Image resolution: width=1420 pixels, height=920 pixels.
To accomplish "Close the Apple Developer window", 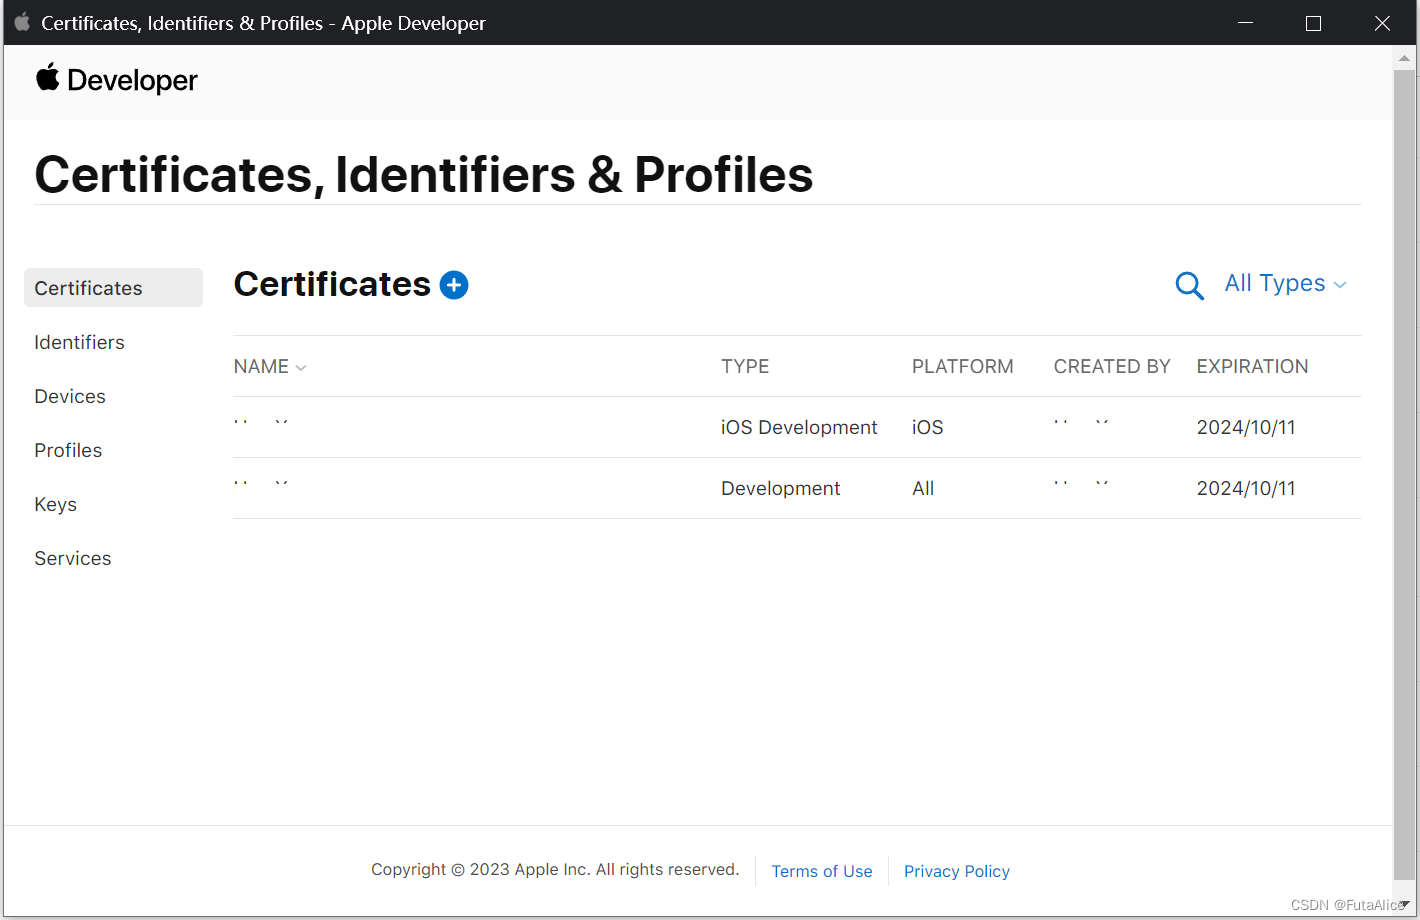I will click(1382, 22).
